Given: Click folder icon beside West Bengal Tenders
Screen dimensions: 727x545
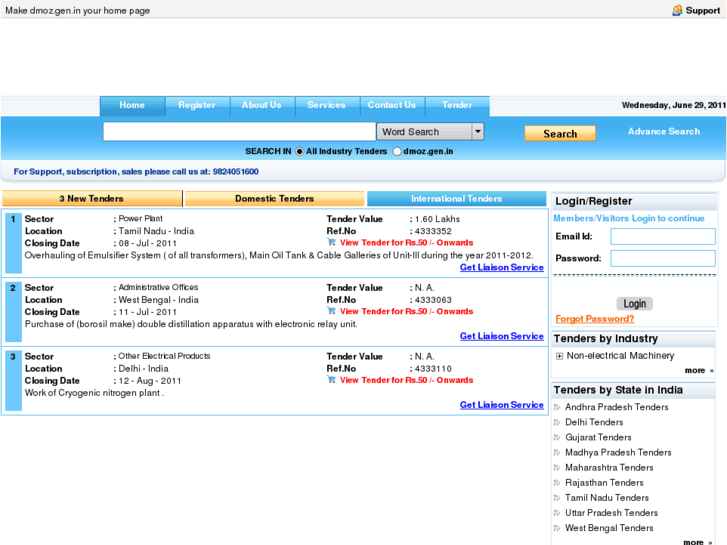Looking at the screenshot, I should point(557,528).
